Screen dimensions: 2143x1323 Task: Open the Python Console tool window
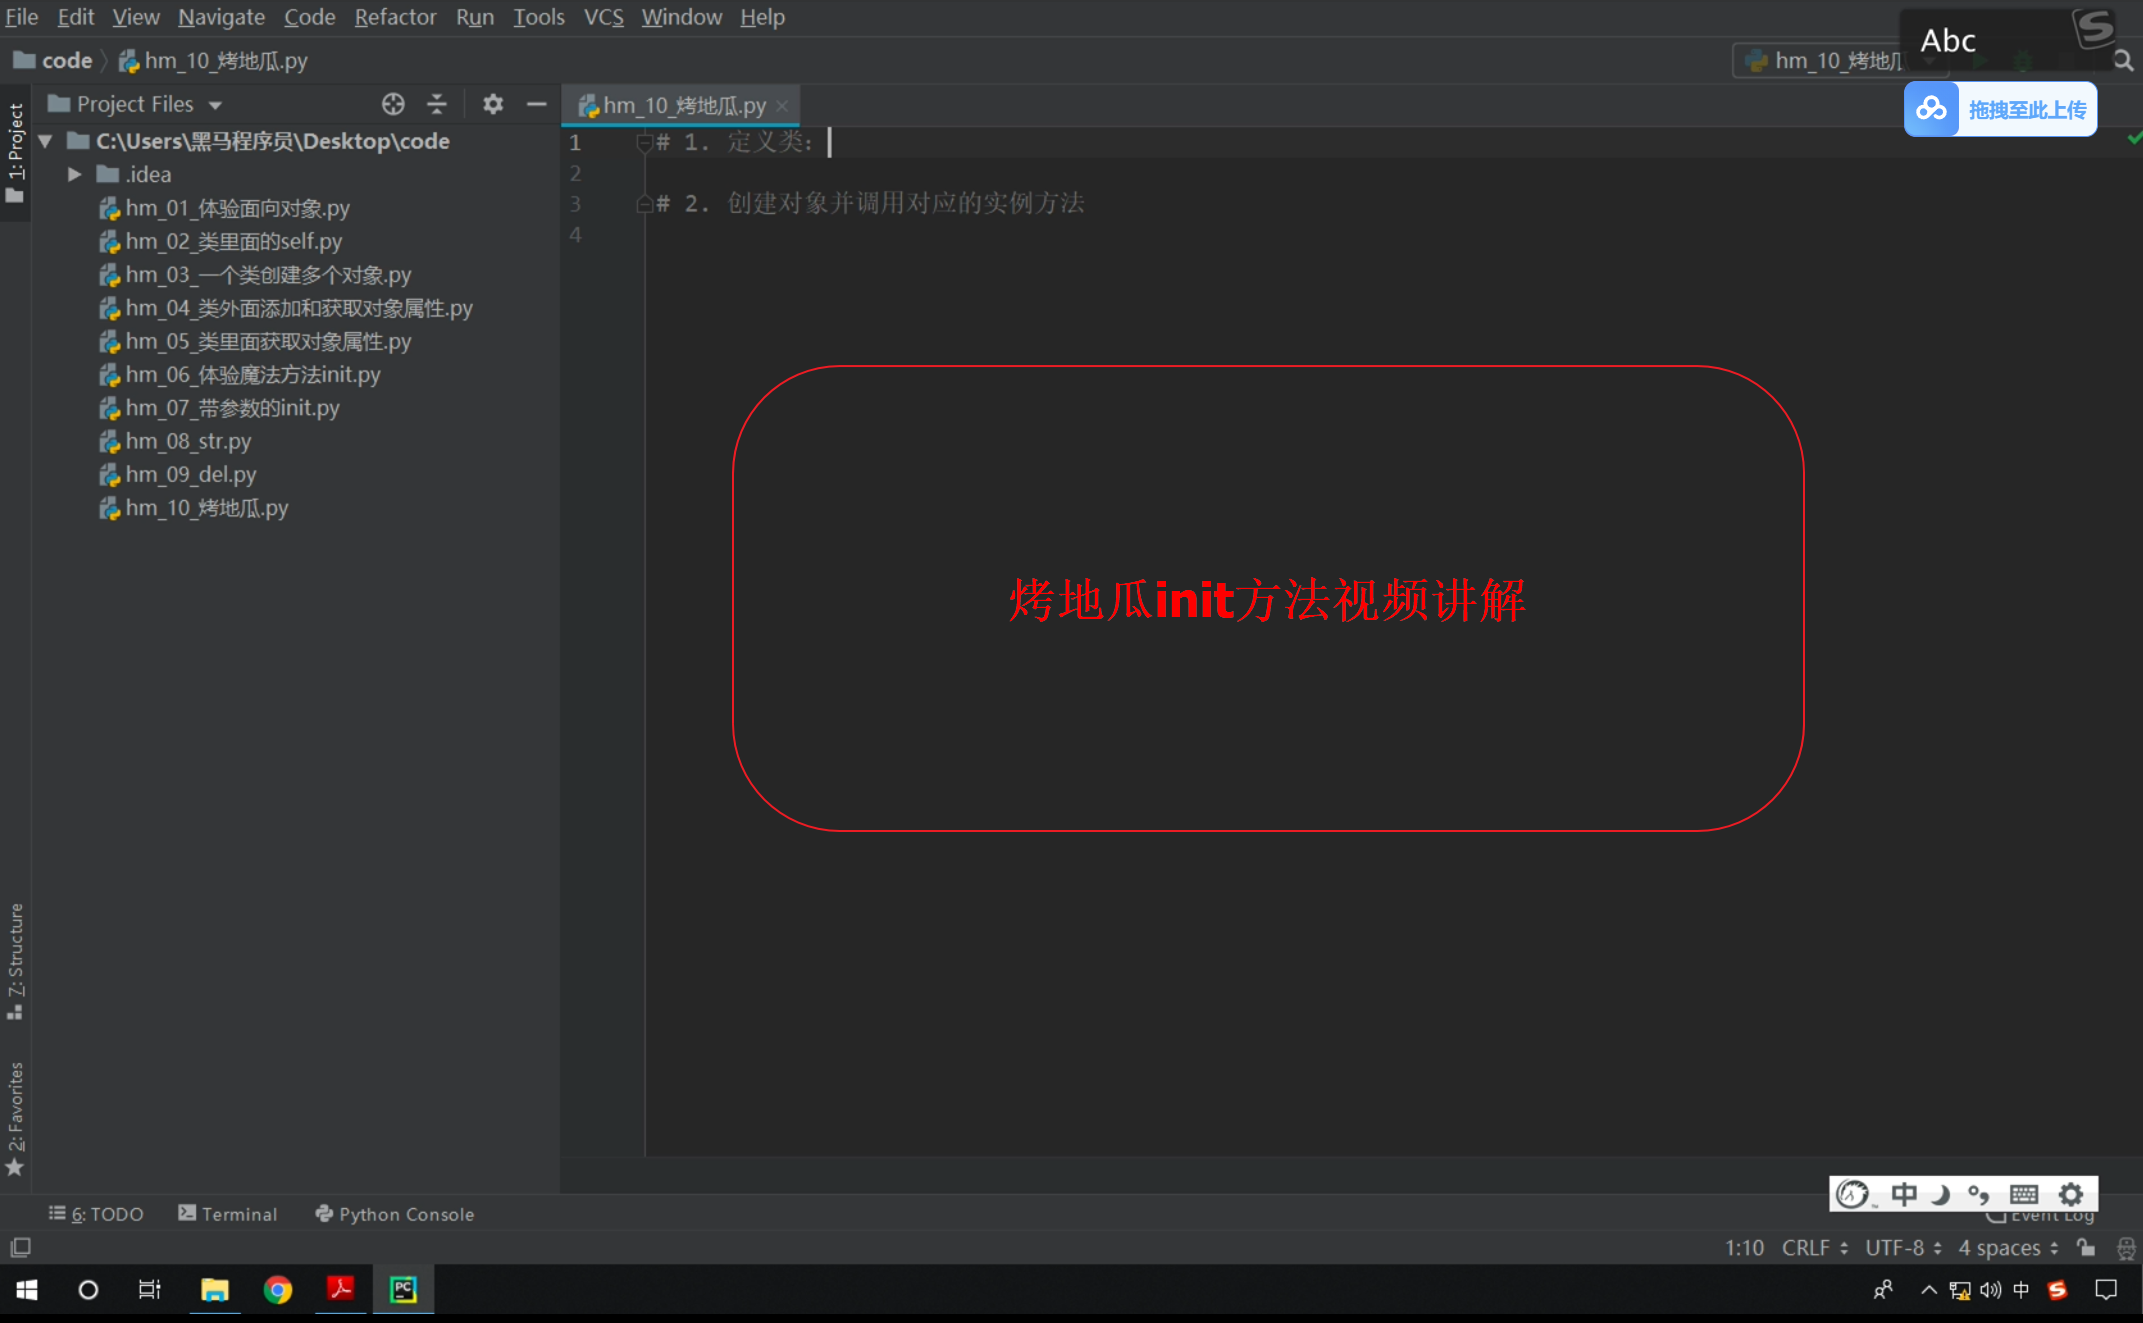coord(395,1214)
